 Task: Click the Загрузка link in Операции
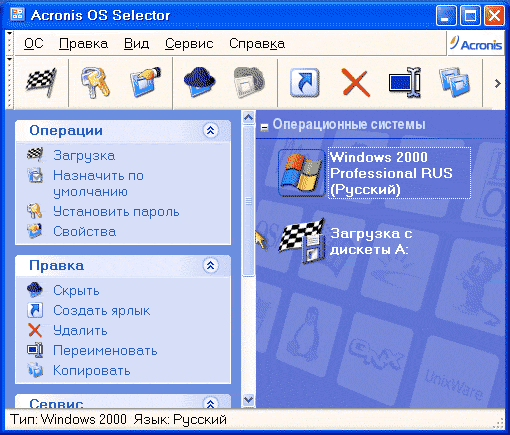(x=84, y=156)
